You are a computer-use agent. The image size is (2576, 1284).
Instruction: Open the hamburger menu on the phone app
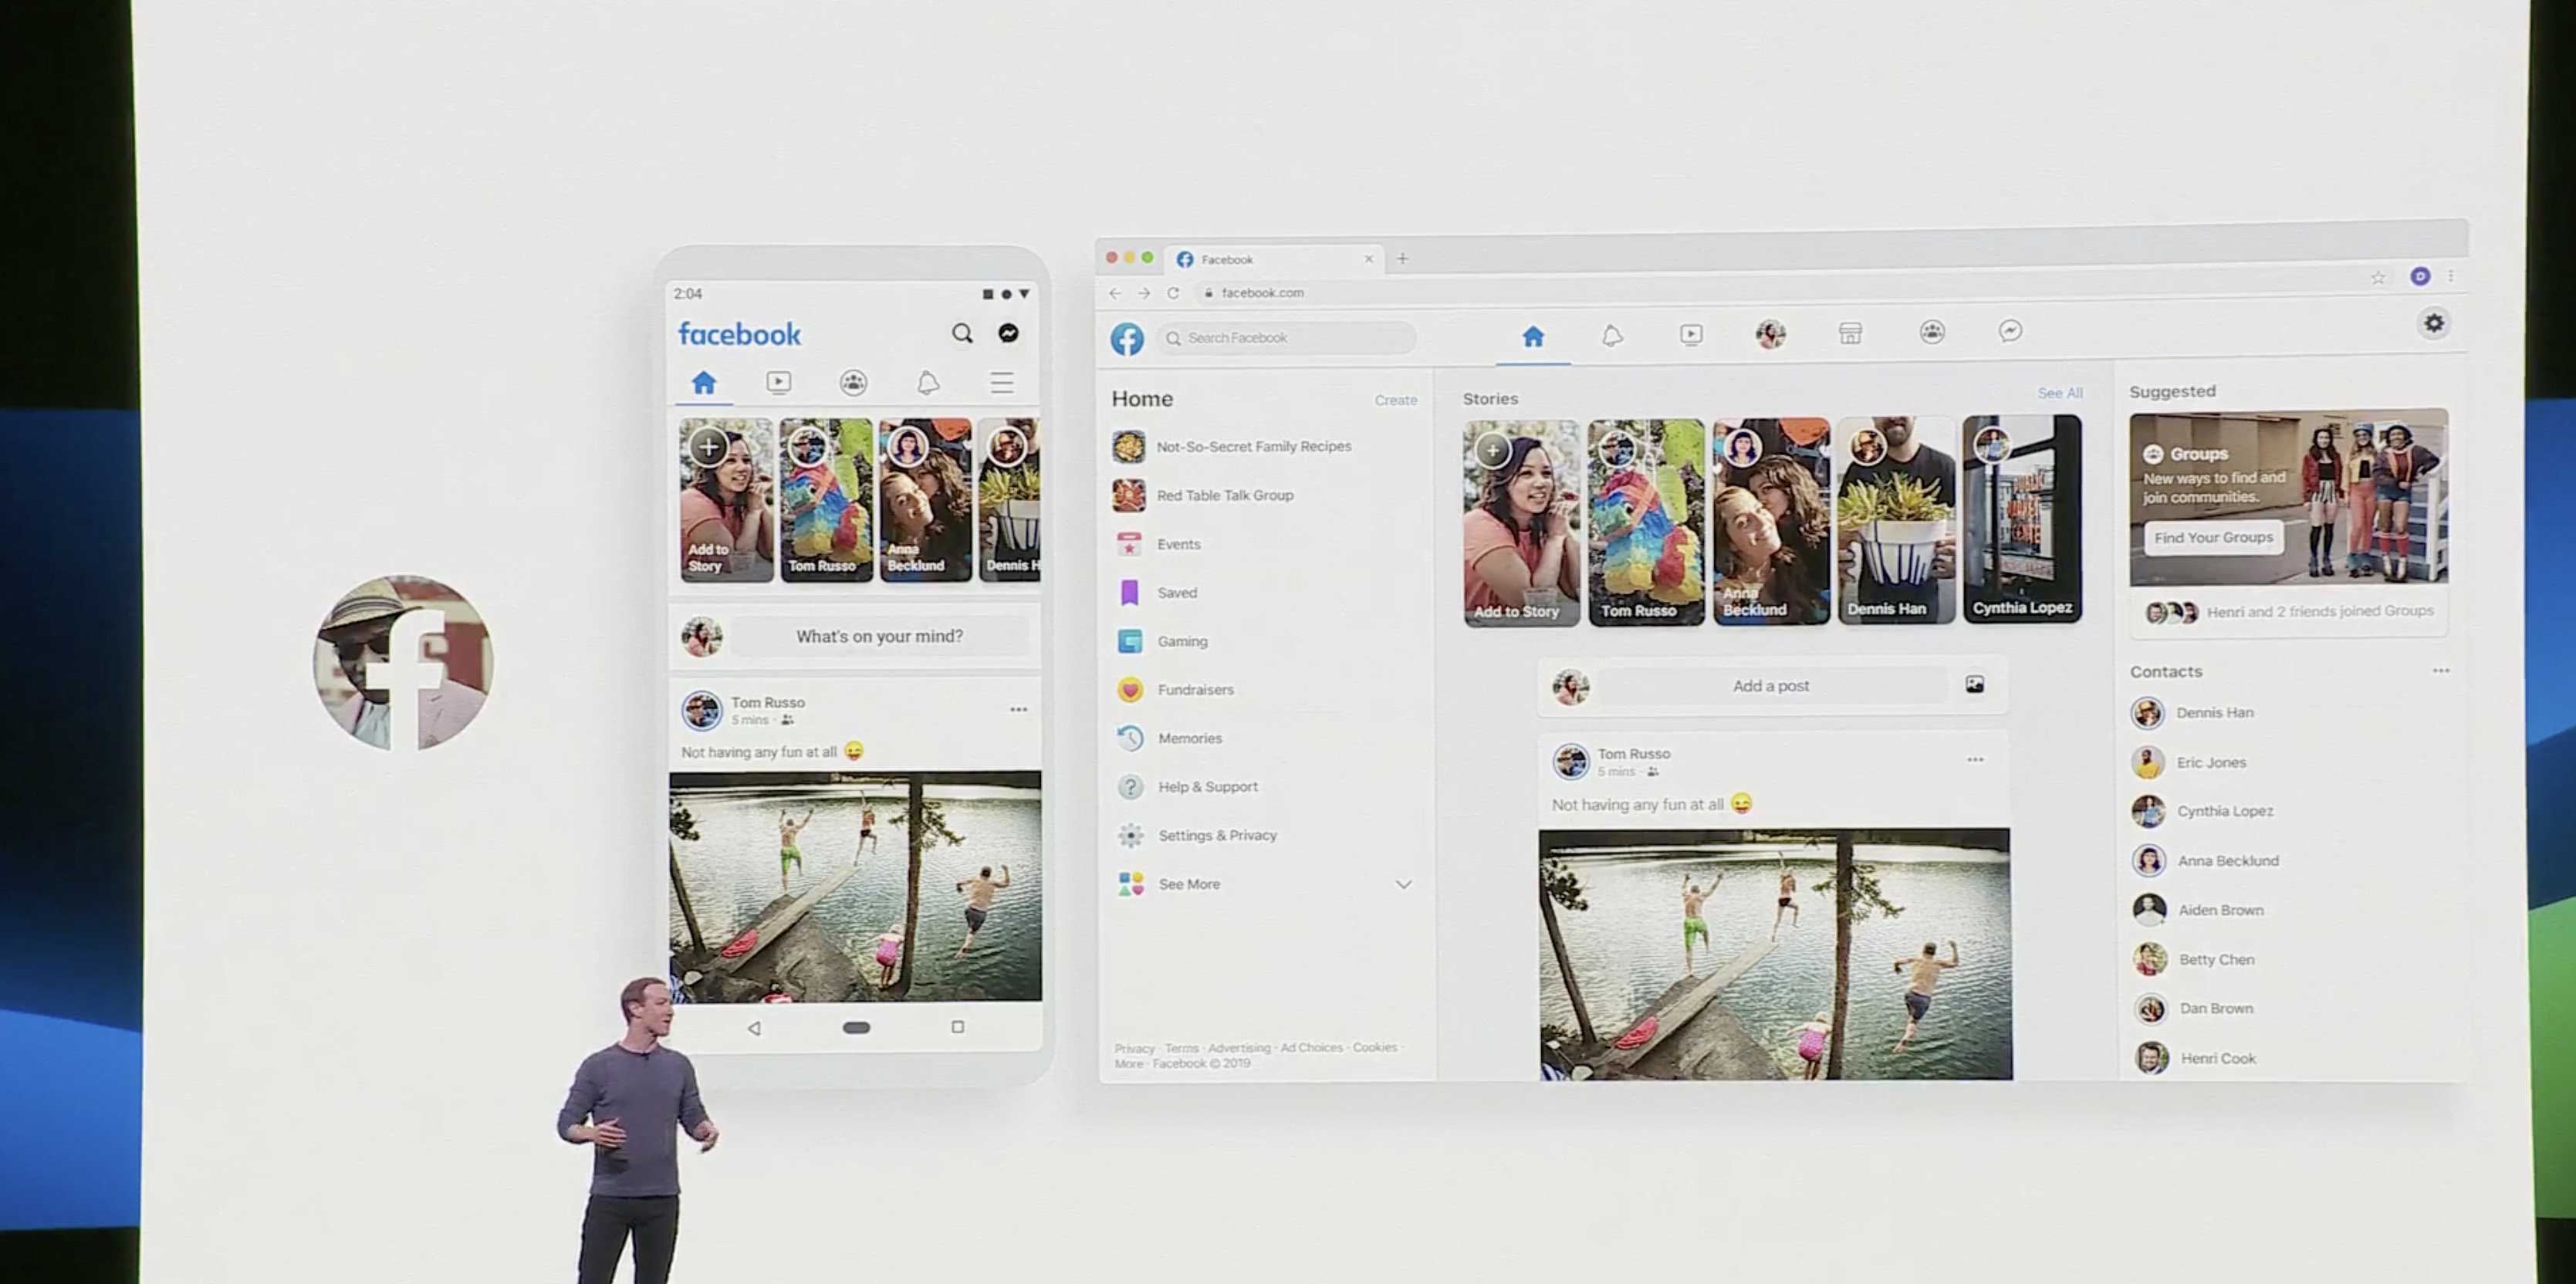(1002, 382)
